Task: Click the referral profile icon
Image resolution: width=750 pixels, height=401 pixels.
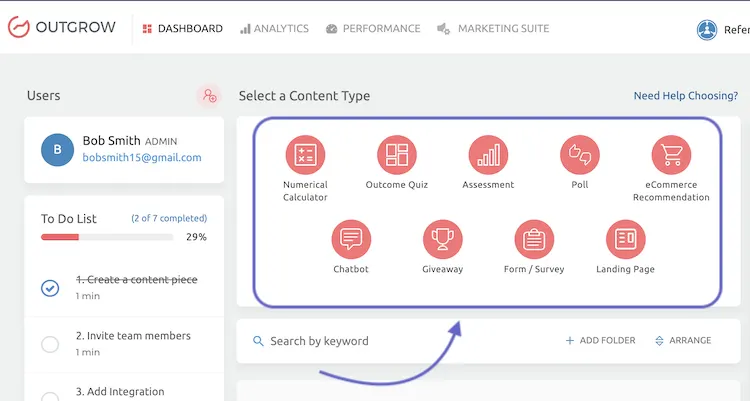Action: (706, 30)
